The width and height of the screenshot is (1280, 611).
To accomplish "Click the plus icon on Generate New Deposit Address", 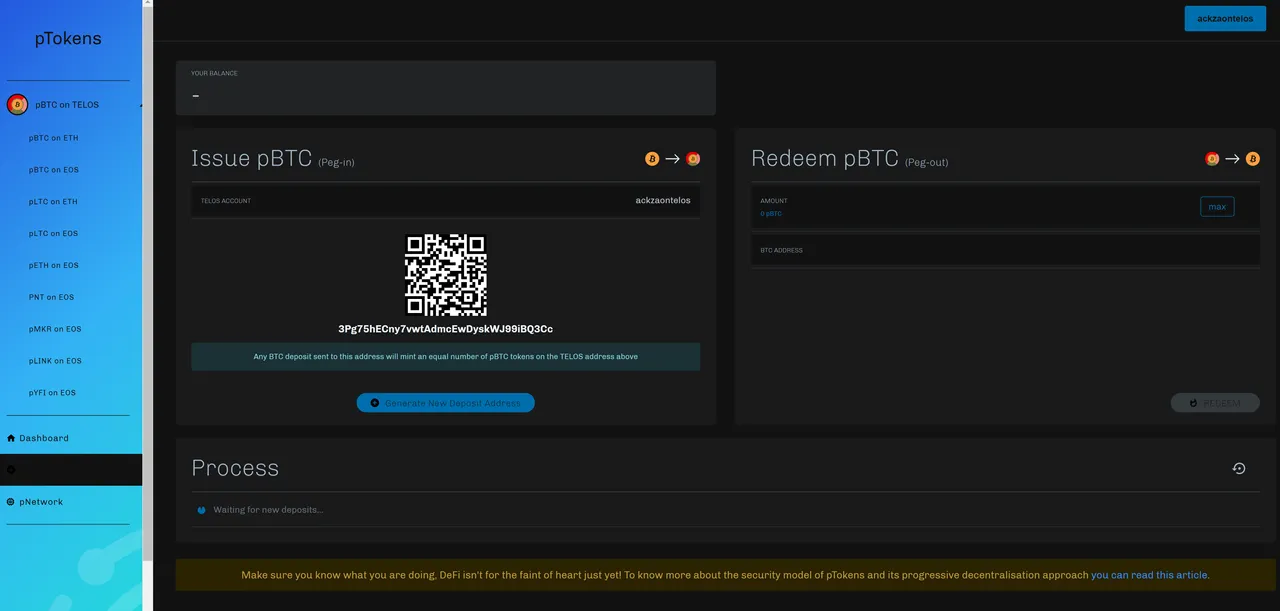I will coord(375,403).
